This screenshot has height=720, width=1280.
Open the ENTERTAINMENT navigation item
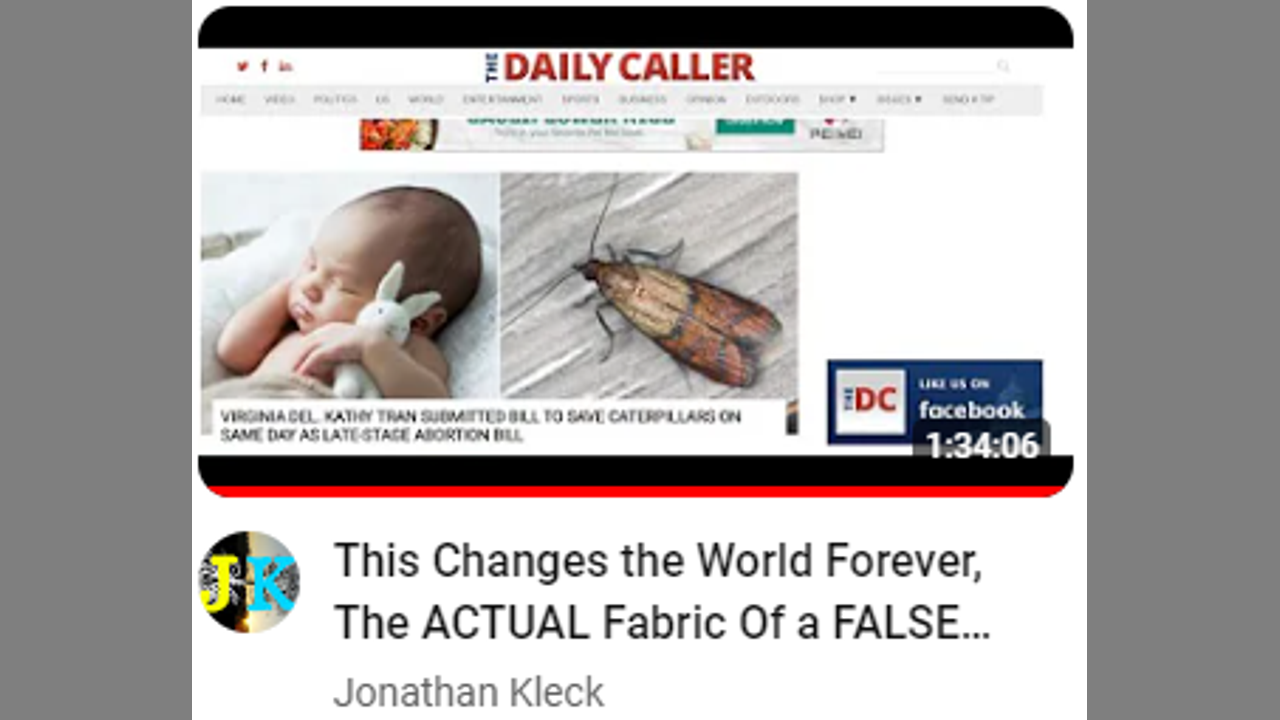pos(503,100)
